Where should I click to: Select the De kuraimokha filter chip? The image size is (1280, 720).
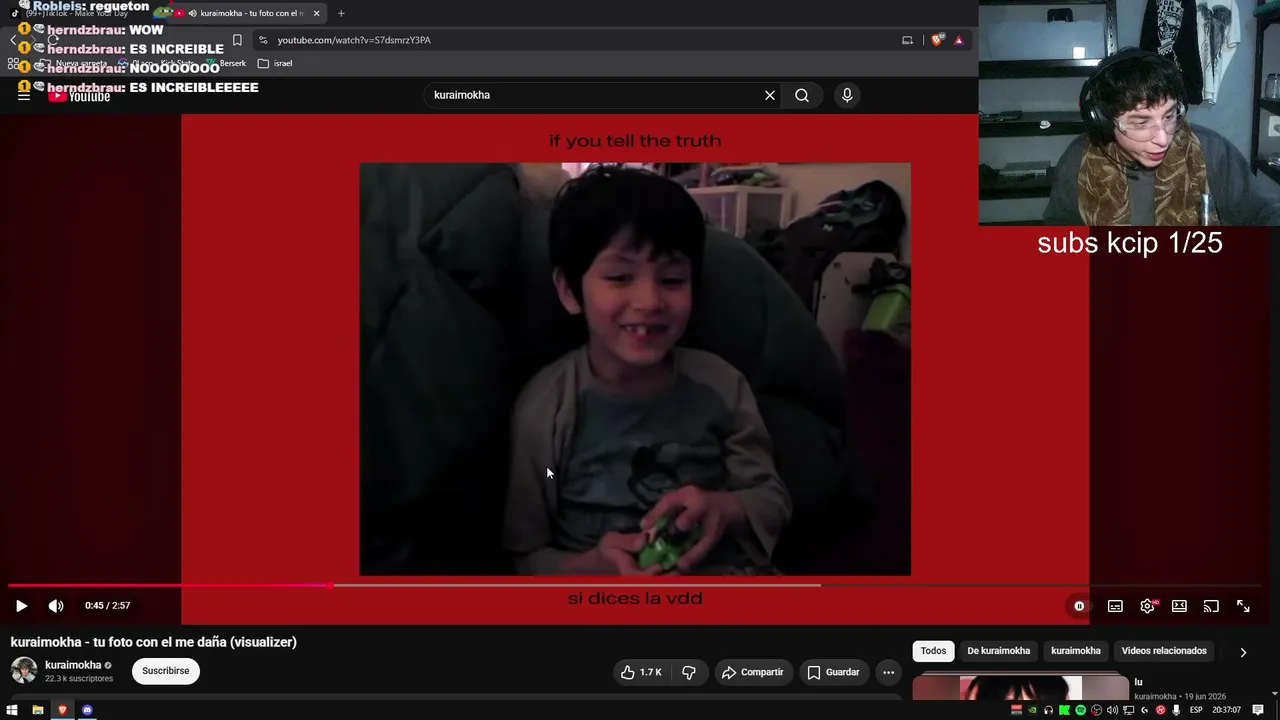tap(998, 651)
